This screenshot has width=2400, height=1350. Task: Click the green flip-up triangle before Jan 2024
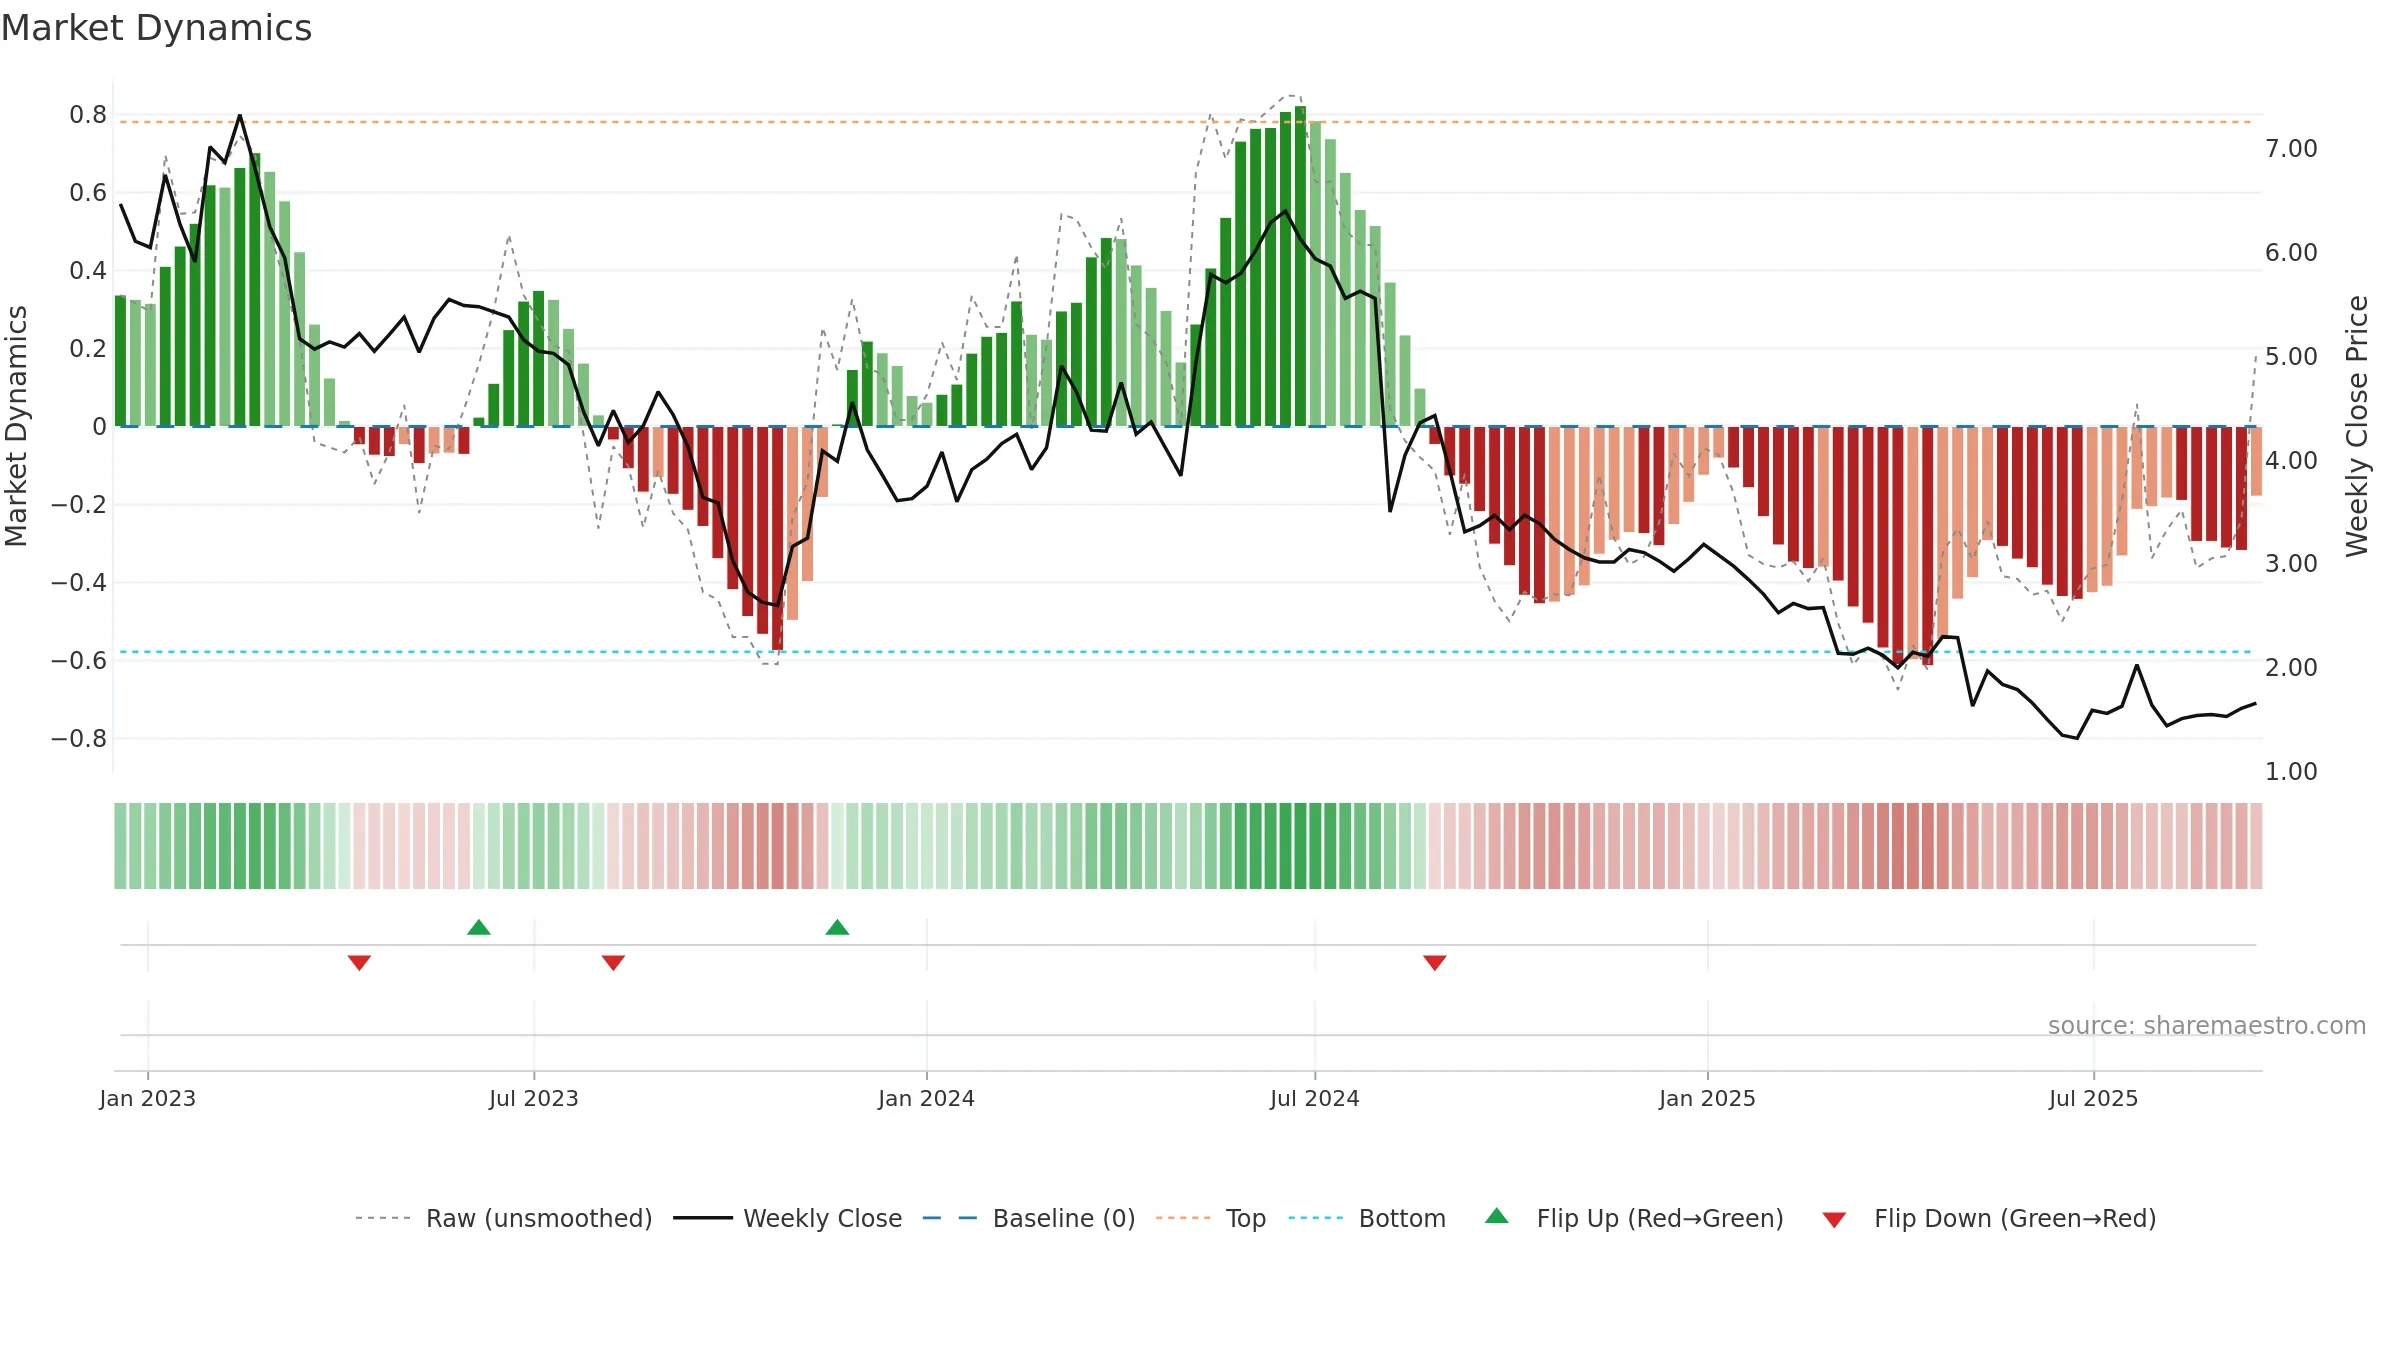[838, 927]
